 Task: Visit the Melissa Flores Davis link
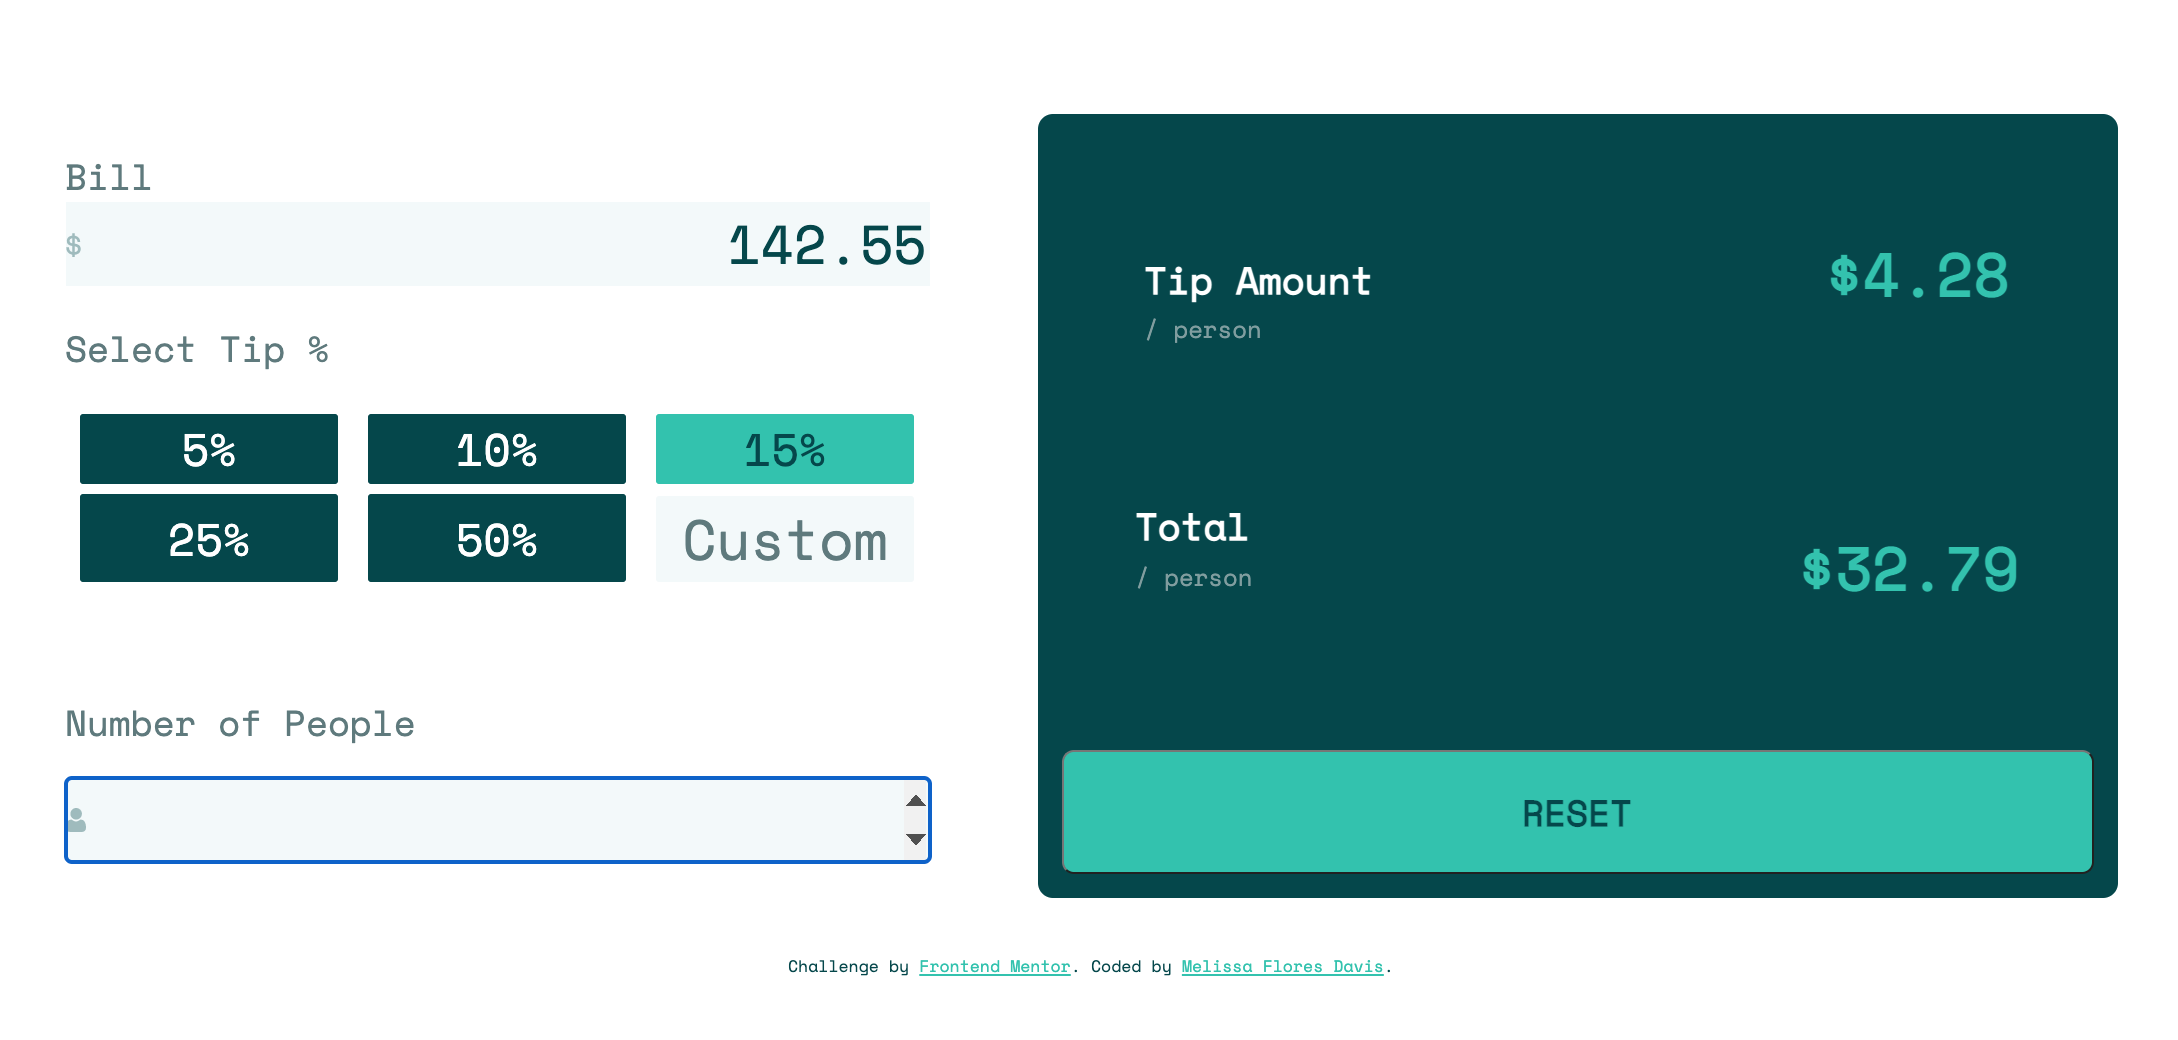(1282, 966)
